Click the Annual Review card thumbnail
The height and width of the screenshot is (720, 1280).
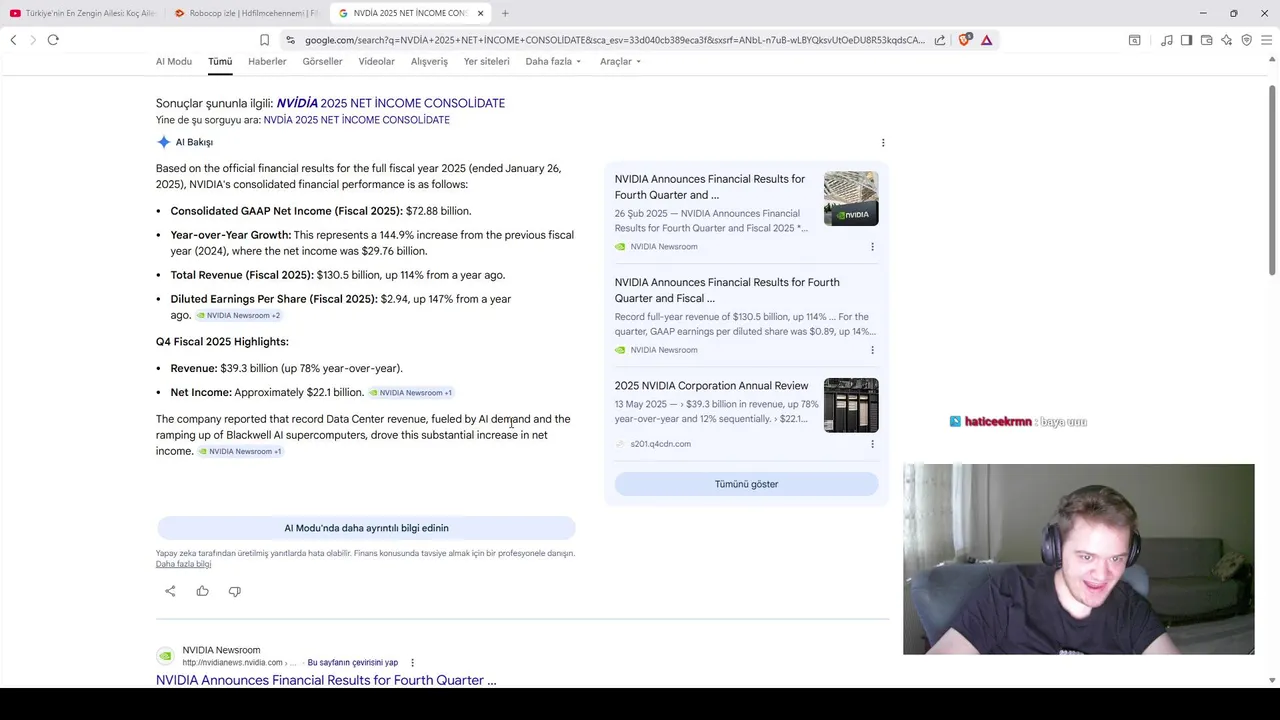coord(851,405)
